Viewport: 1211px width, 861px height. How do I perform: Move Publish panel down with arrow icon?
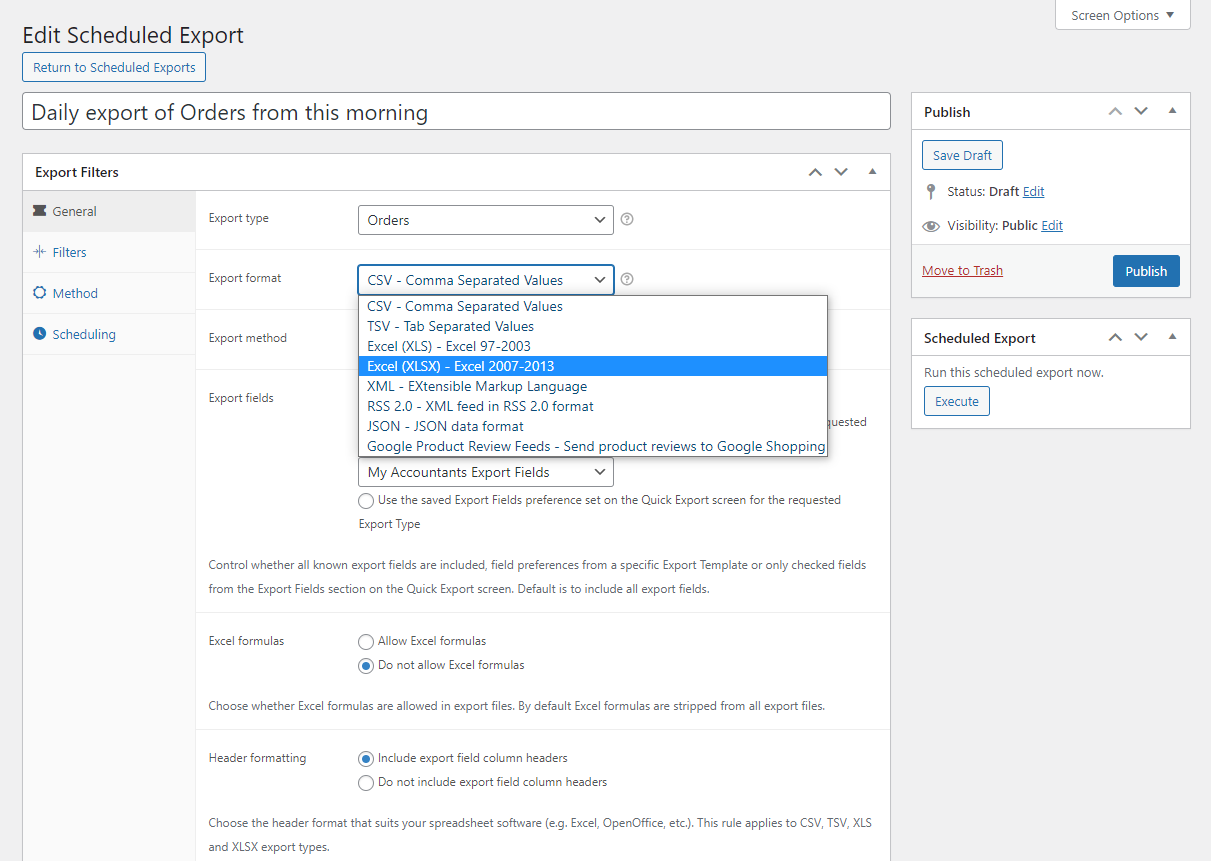pos(1141,111)
